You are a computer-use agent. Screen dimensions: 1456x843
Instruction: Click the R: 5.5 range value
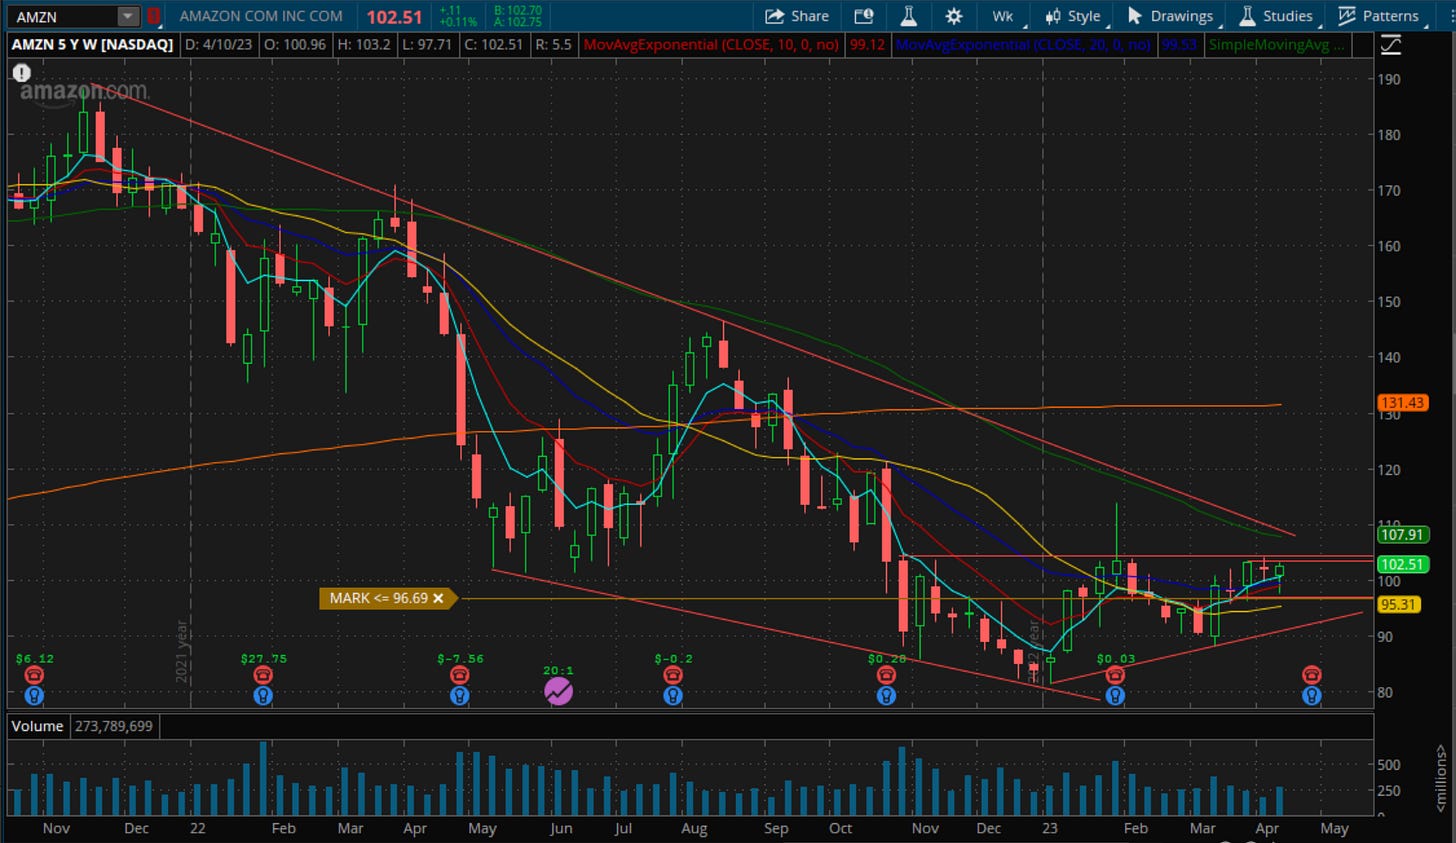(553, 45)
